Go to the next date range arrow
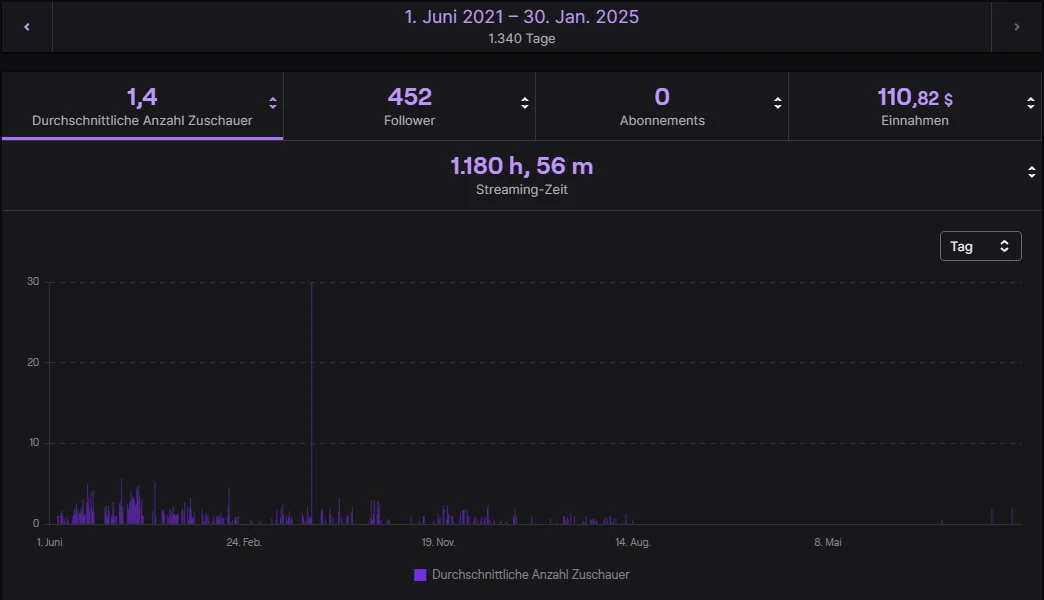The image size is (1044, 600). (1017, 27)
